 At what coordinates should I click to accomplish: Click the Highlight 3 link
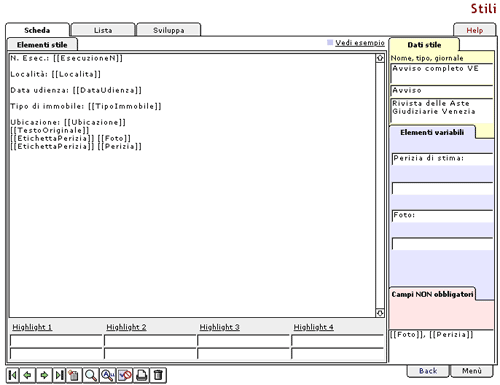pyautogui.click(x=220, y=327)
